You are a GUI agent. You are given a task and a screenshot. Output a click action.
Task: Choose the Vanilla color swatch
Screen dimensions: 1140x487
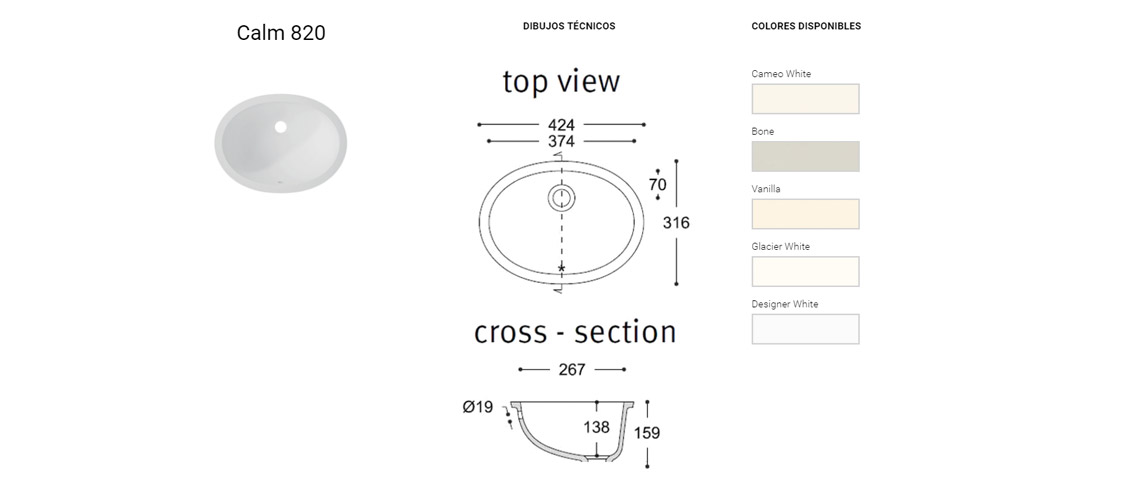click(x=806, y=214)
